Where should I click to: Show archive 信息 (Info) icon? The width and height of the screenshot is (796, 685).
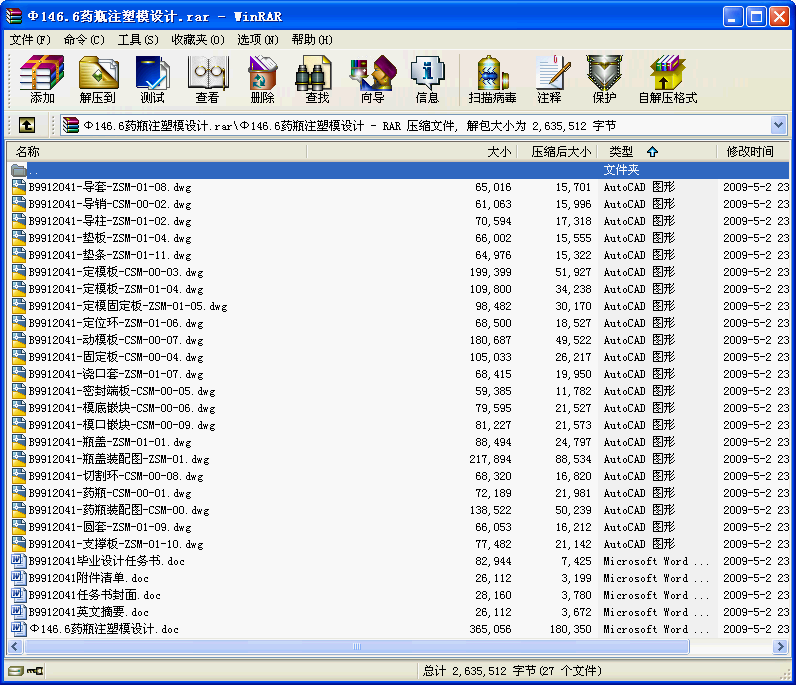click(x=427, y=80)
